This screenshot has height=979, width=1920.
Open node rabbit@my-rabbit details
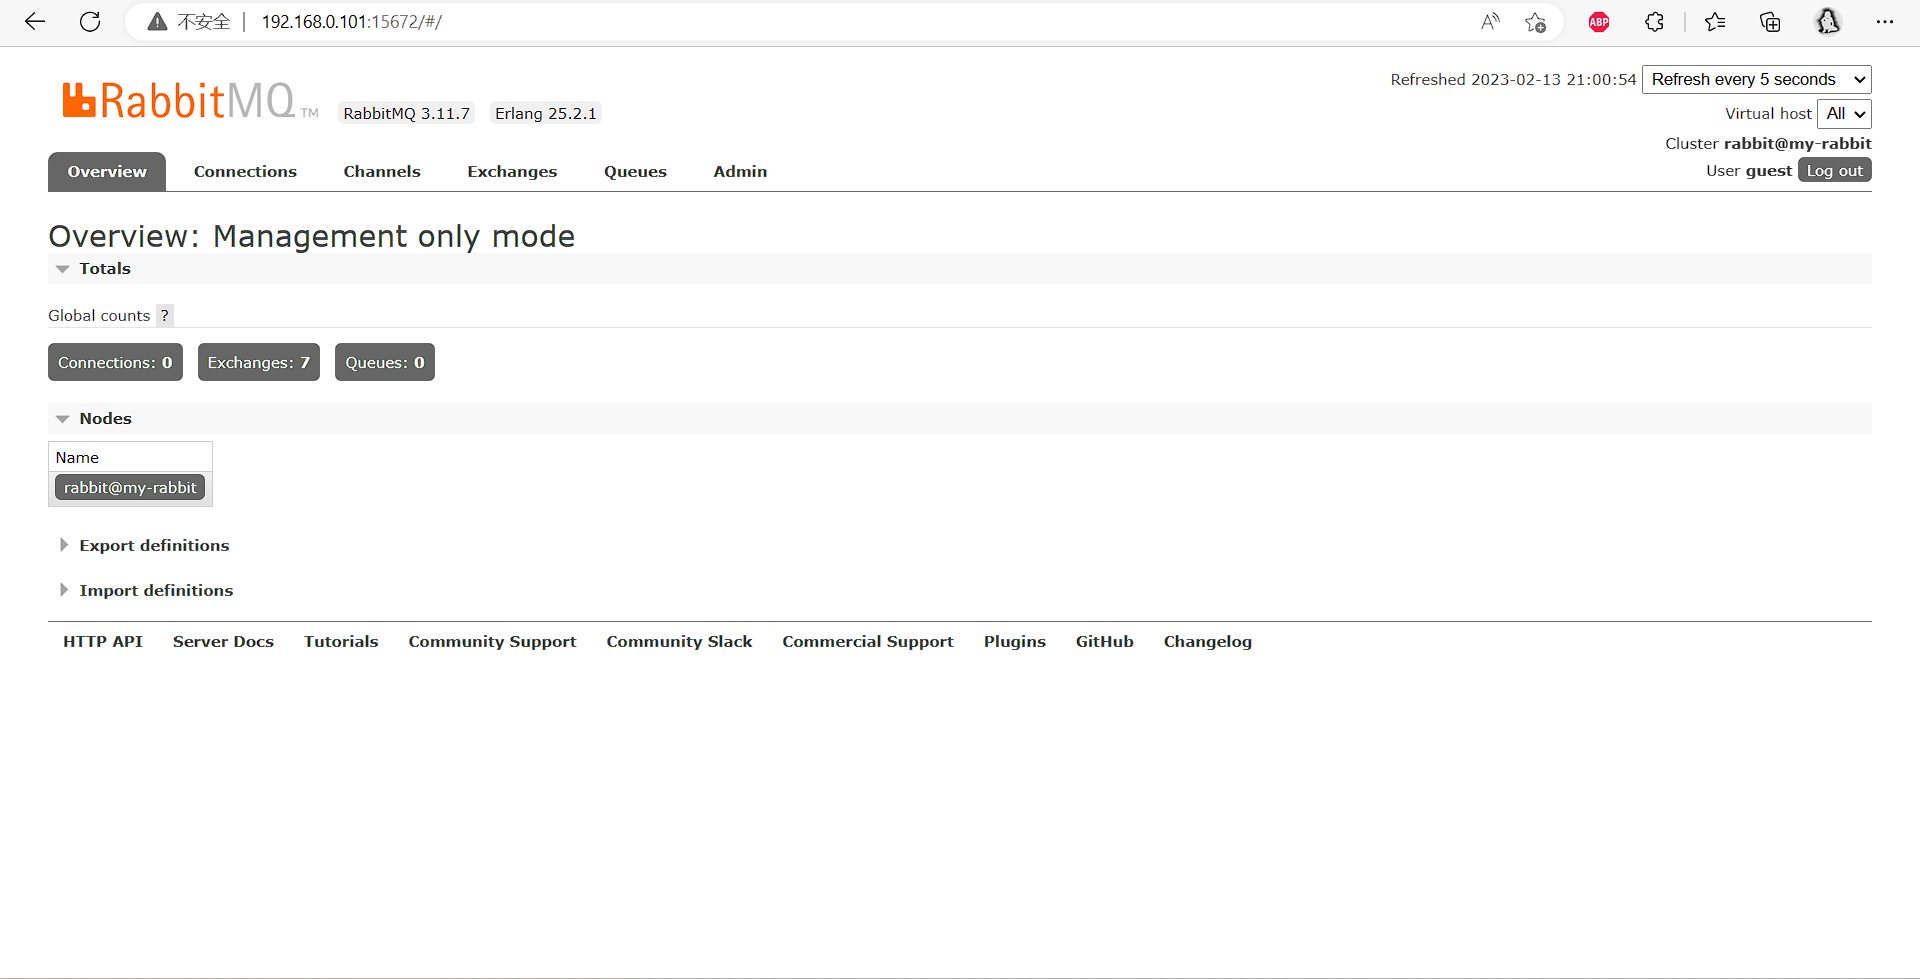point(130,488)
